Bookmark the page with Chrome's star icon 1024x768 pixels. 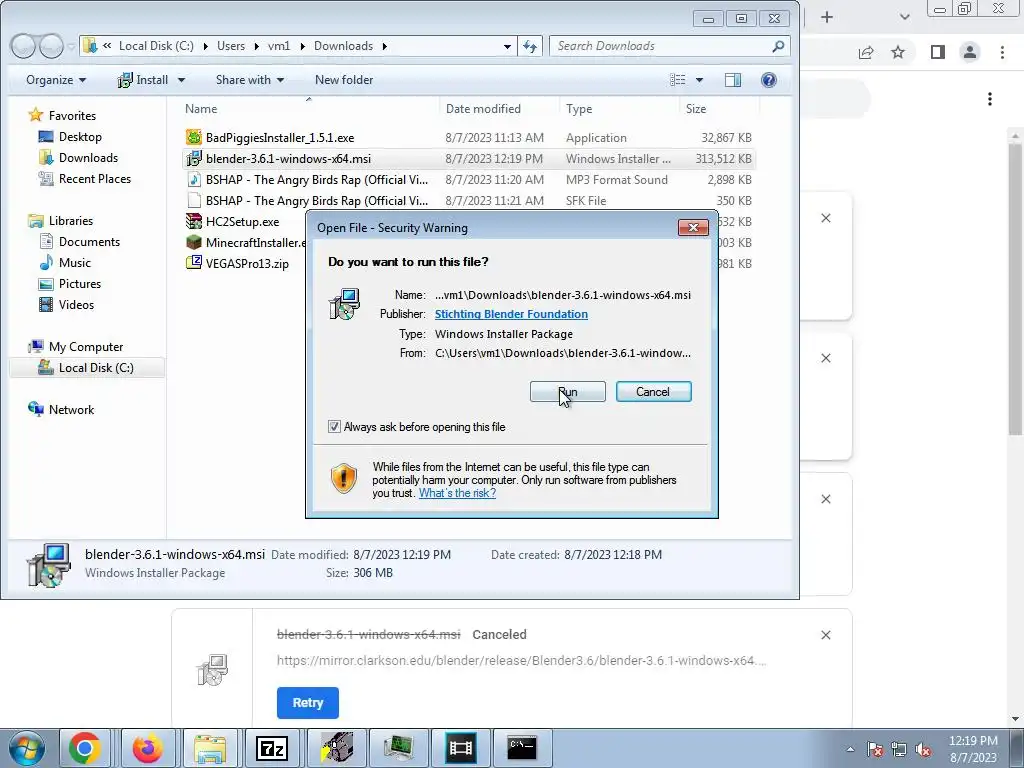(x=898, y=52)
